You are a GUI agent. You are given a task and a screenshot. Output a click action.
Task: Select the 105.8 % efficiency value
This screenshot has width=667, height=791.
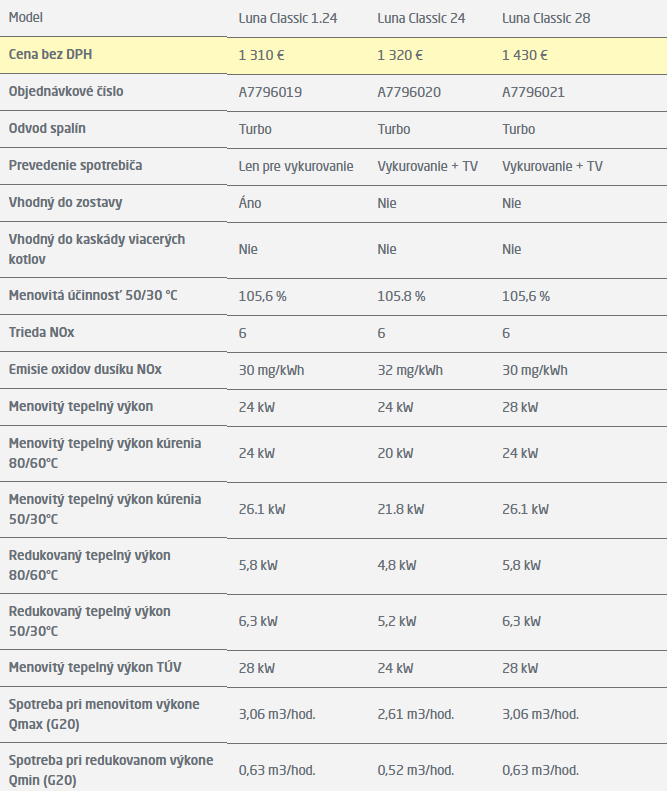pos(401,296)
